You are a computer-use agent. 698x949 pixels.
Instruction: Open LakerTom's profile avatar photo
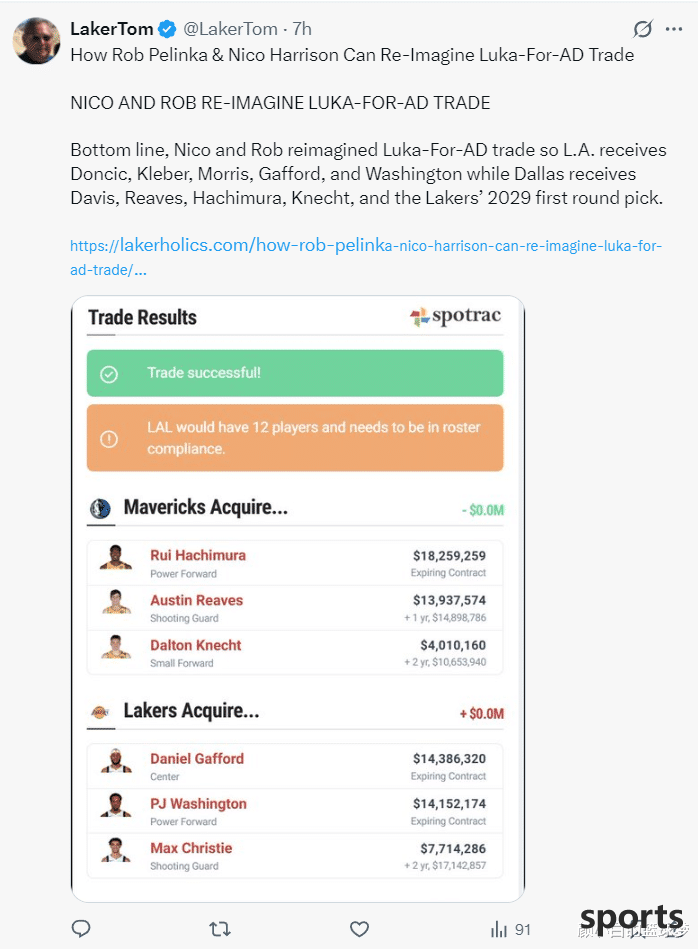click(x=36, y=41)
